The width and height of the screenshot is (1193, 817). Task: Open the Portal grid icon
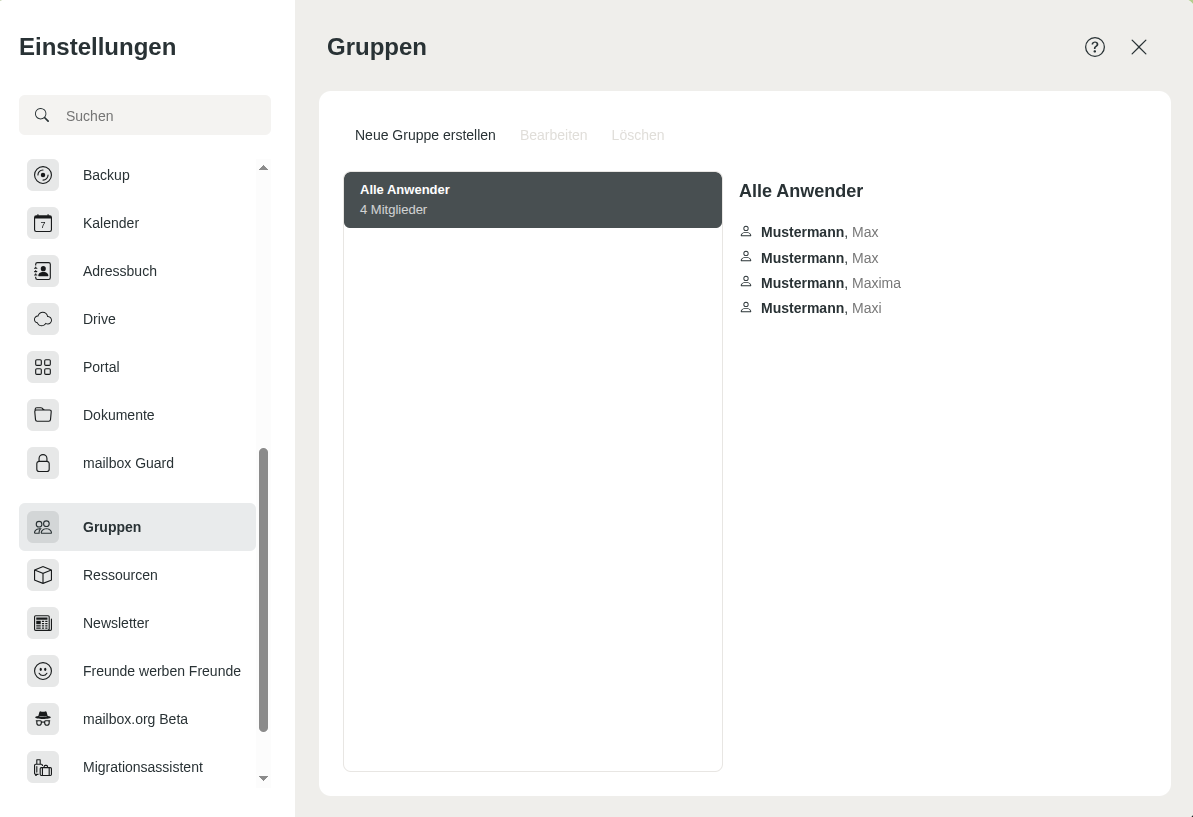point(43,367)
